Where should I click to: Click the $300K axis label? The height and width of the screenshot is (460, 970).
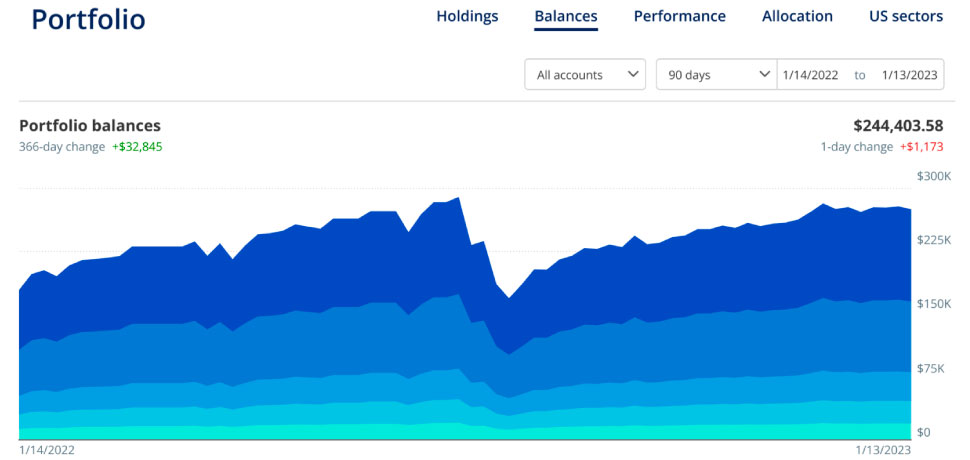click(x=932, y=176)
